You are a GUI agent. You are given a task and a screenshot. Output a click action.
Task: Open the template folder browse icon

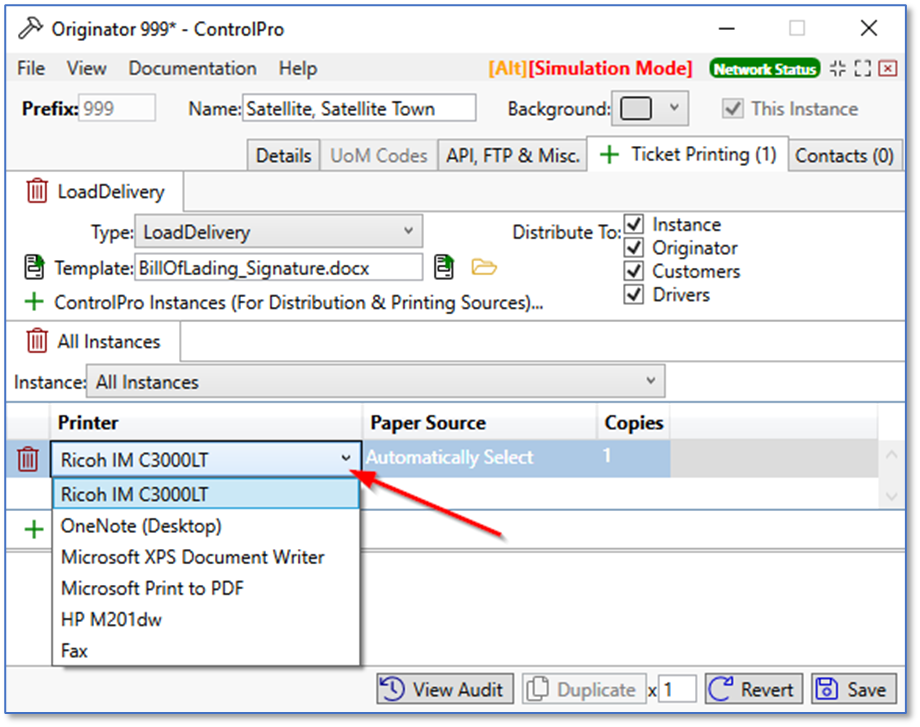click(x=484, y=267)
